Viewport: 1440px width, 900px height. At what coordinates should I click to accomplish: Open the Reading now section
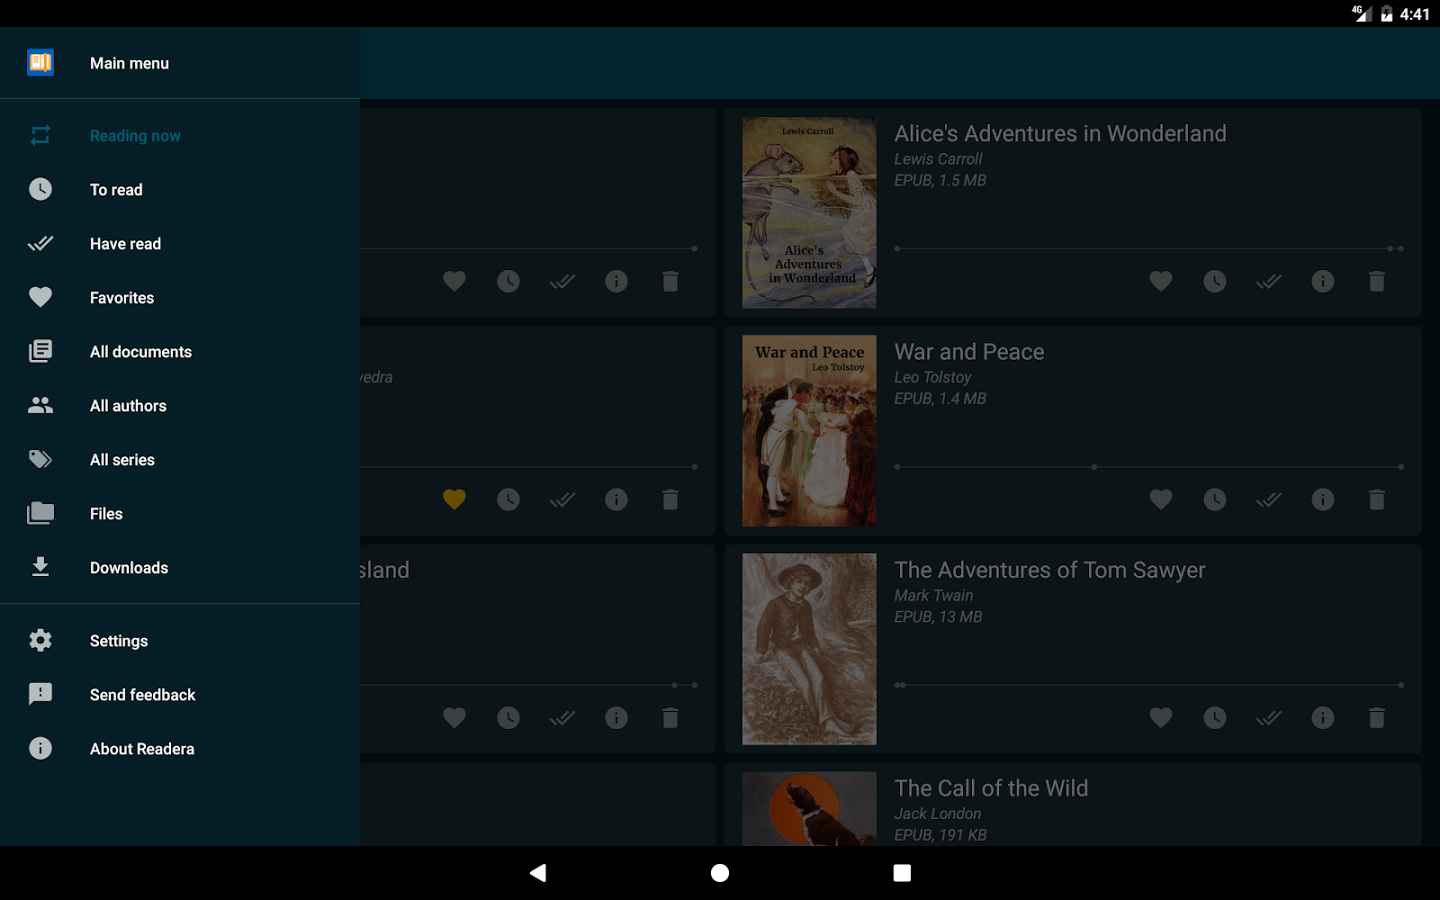tap(180, 135)
